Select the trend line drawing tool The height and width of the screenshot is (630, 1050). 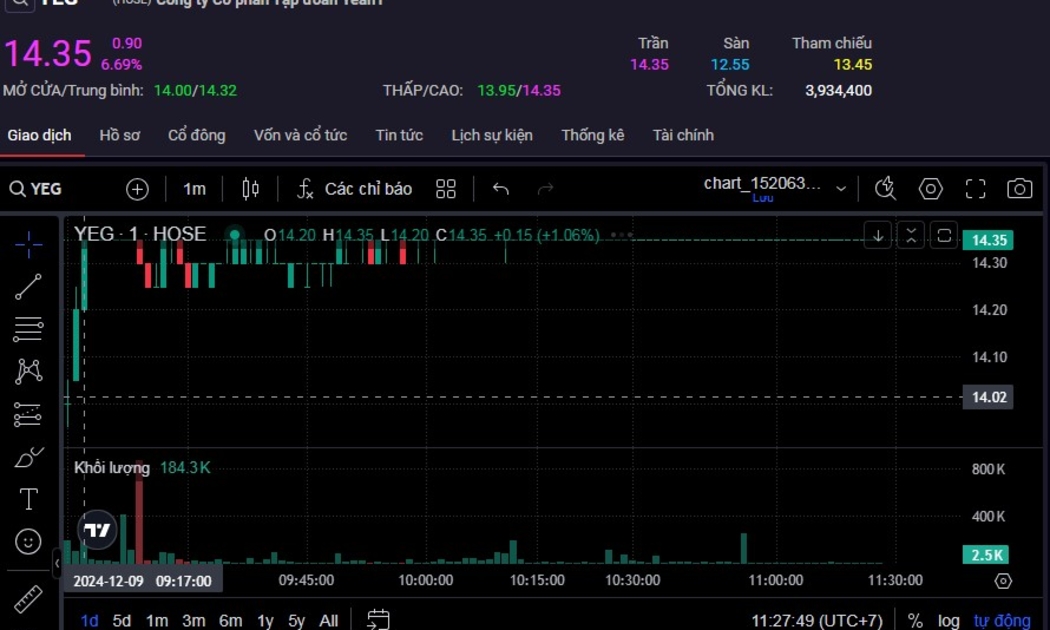28,287
